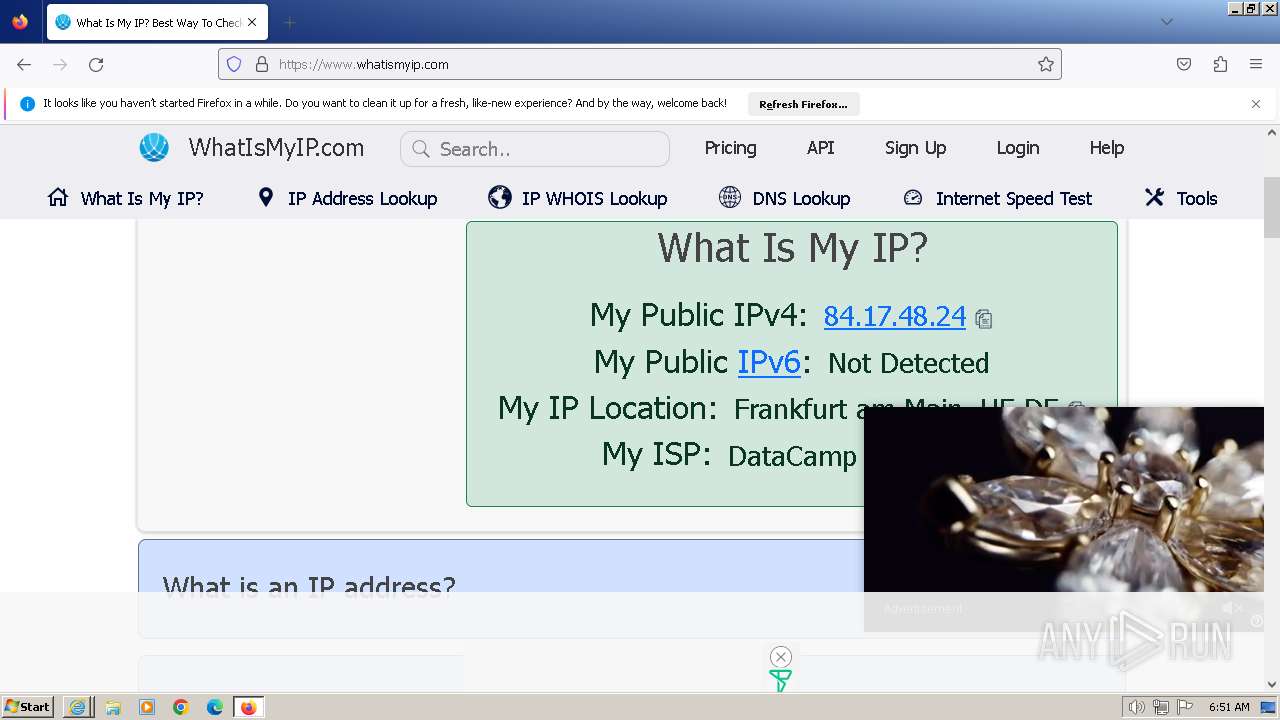Open Windows Media Player taskbar icon

(147, 707)
